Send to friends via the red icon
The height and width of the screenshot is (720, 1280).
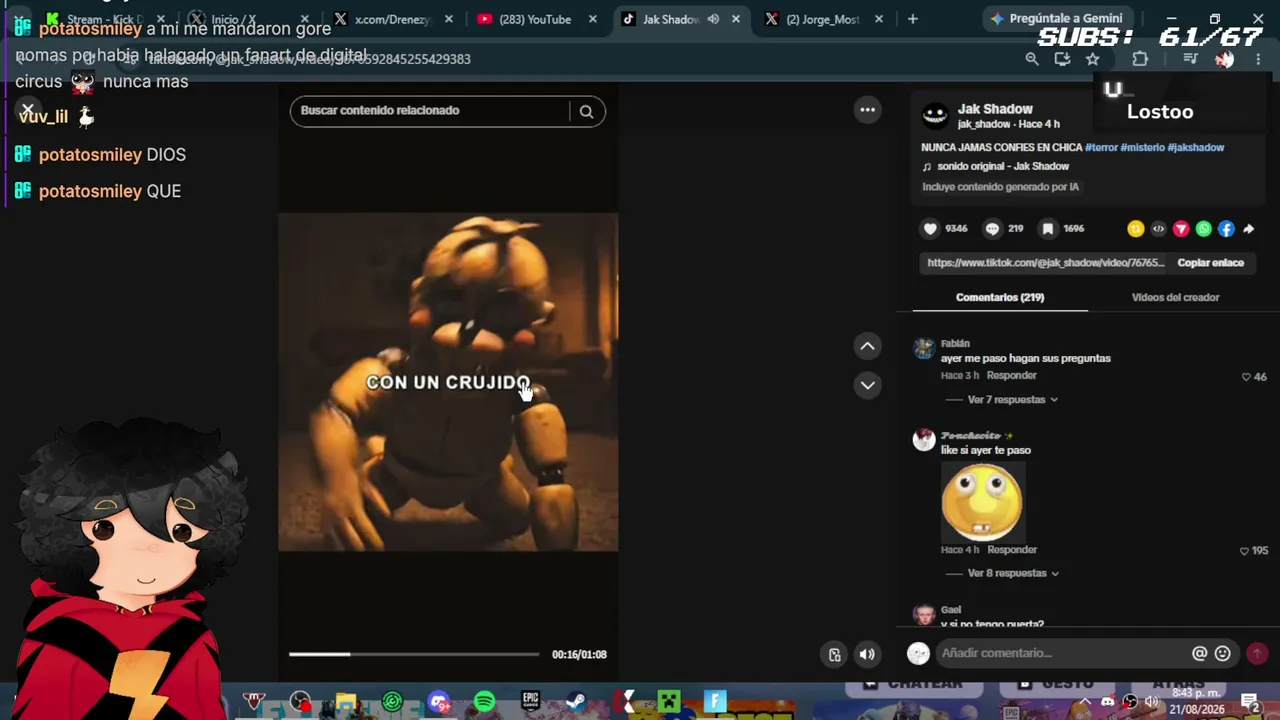click(x=1181, y=229)
